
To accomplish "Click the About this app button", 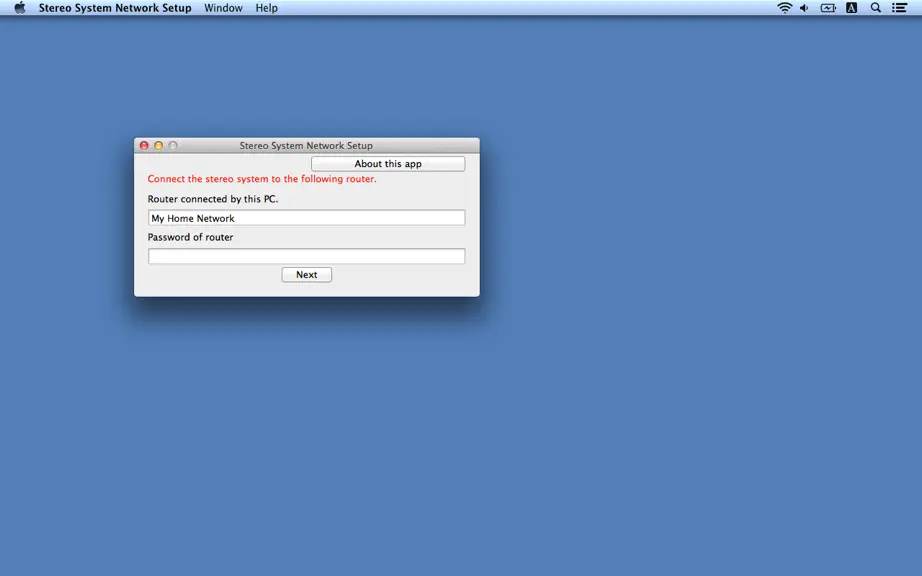I will click(388, 163).
